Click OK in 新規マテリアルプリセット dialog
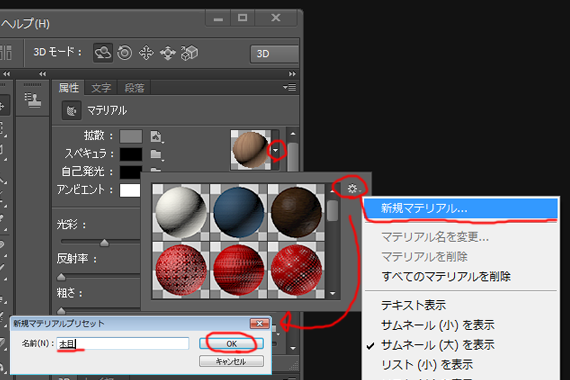The width and height of the screenshot is (570, 380). [231, 344]
